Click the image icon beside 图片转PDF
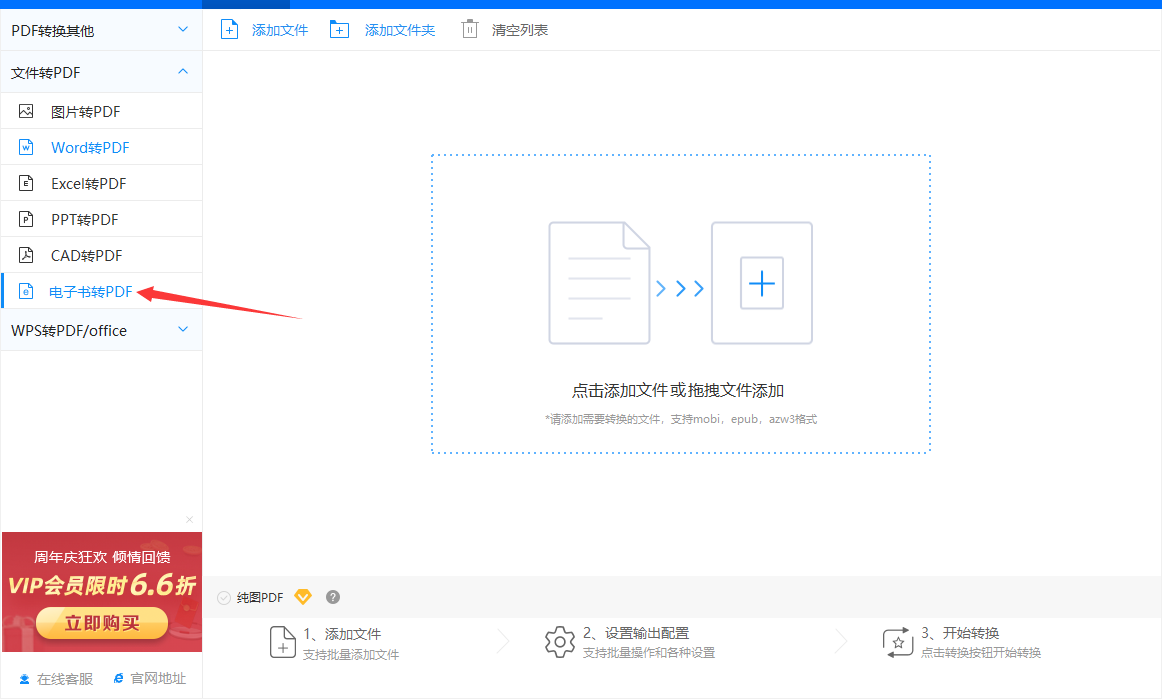 [26, 111]
